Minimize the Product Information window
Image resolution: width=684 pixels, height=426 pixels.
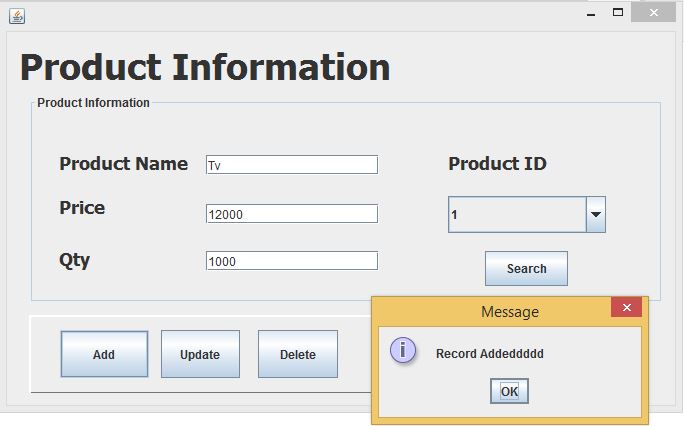591,14
